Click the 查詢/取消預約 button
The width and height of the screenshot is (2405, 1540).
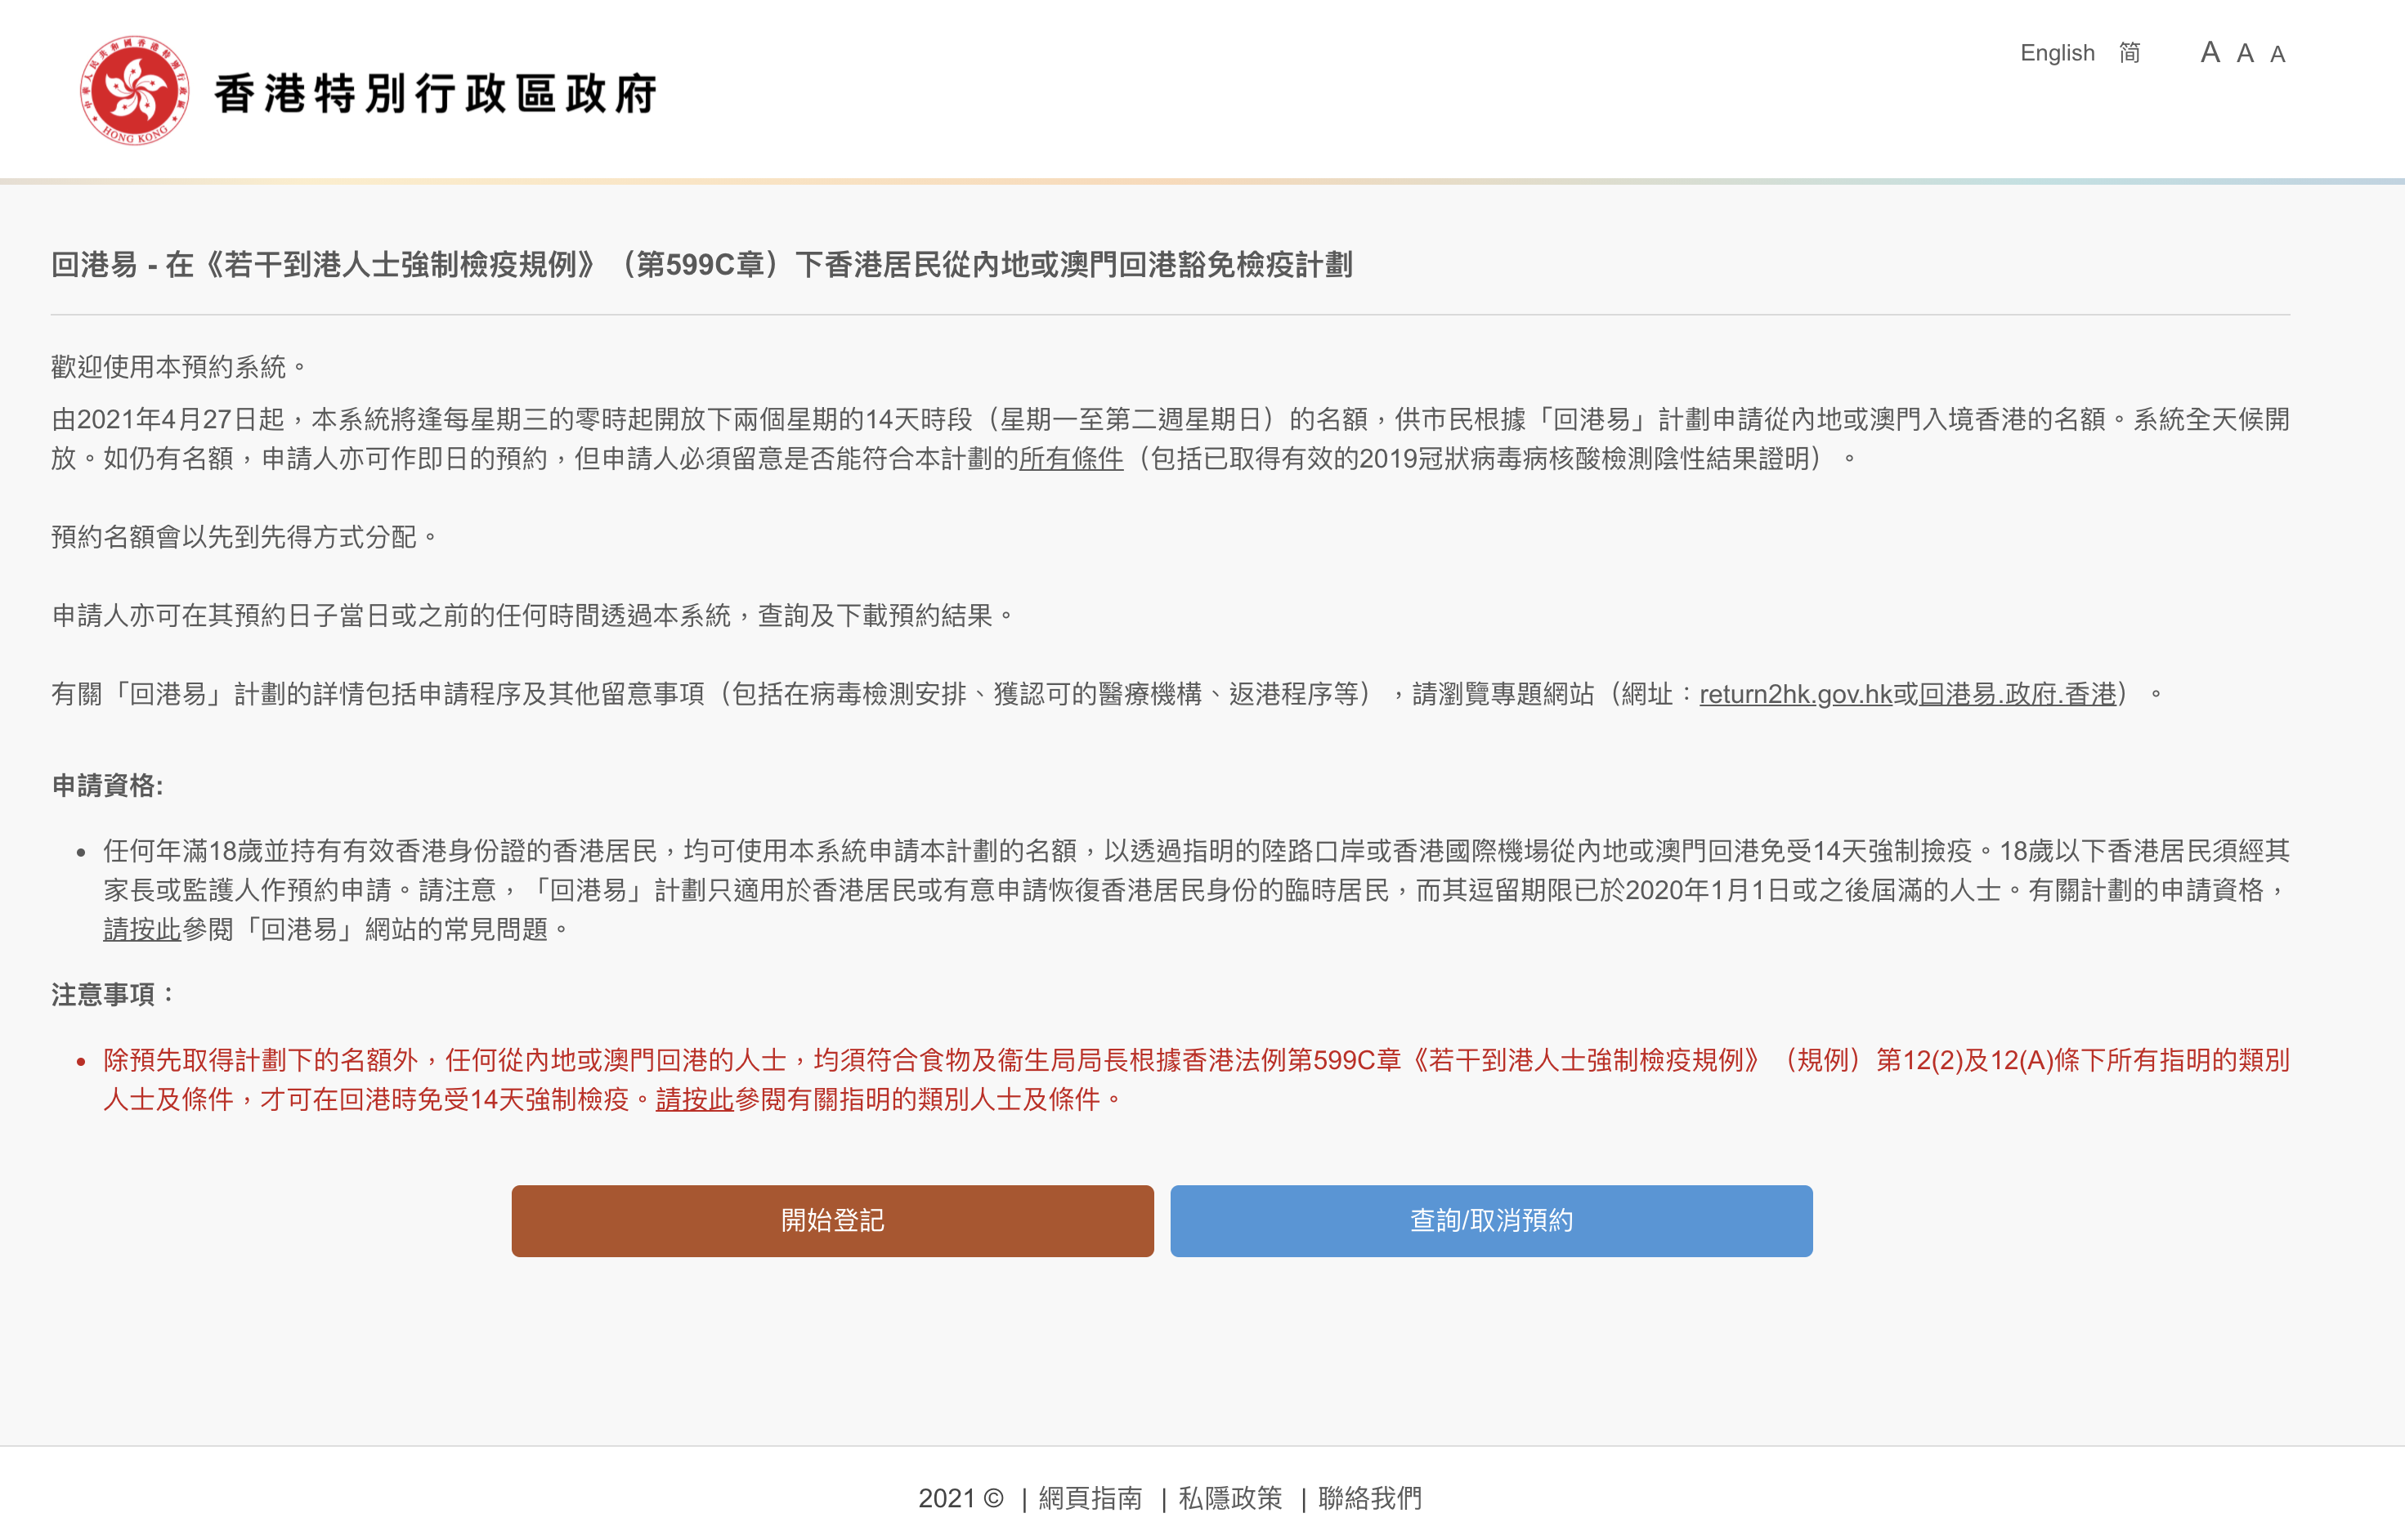1491,1221
